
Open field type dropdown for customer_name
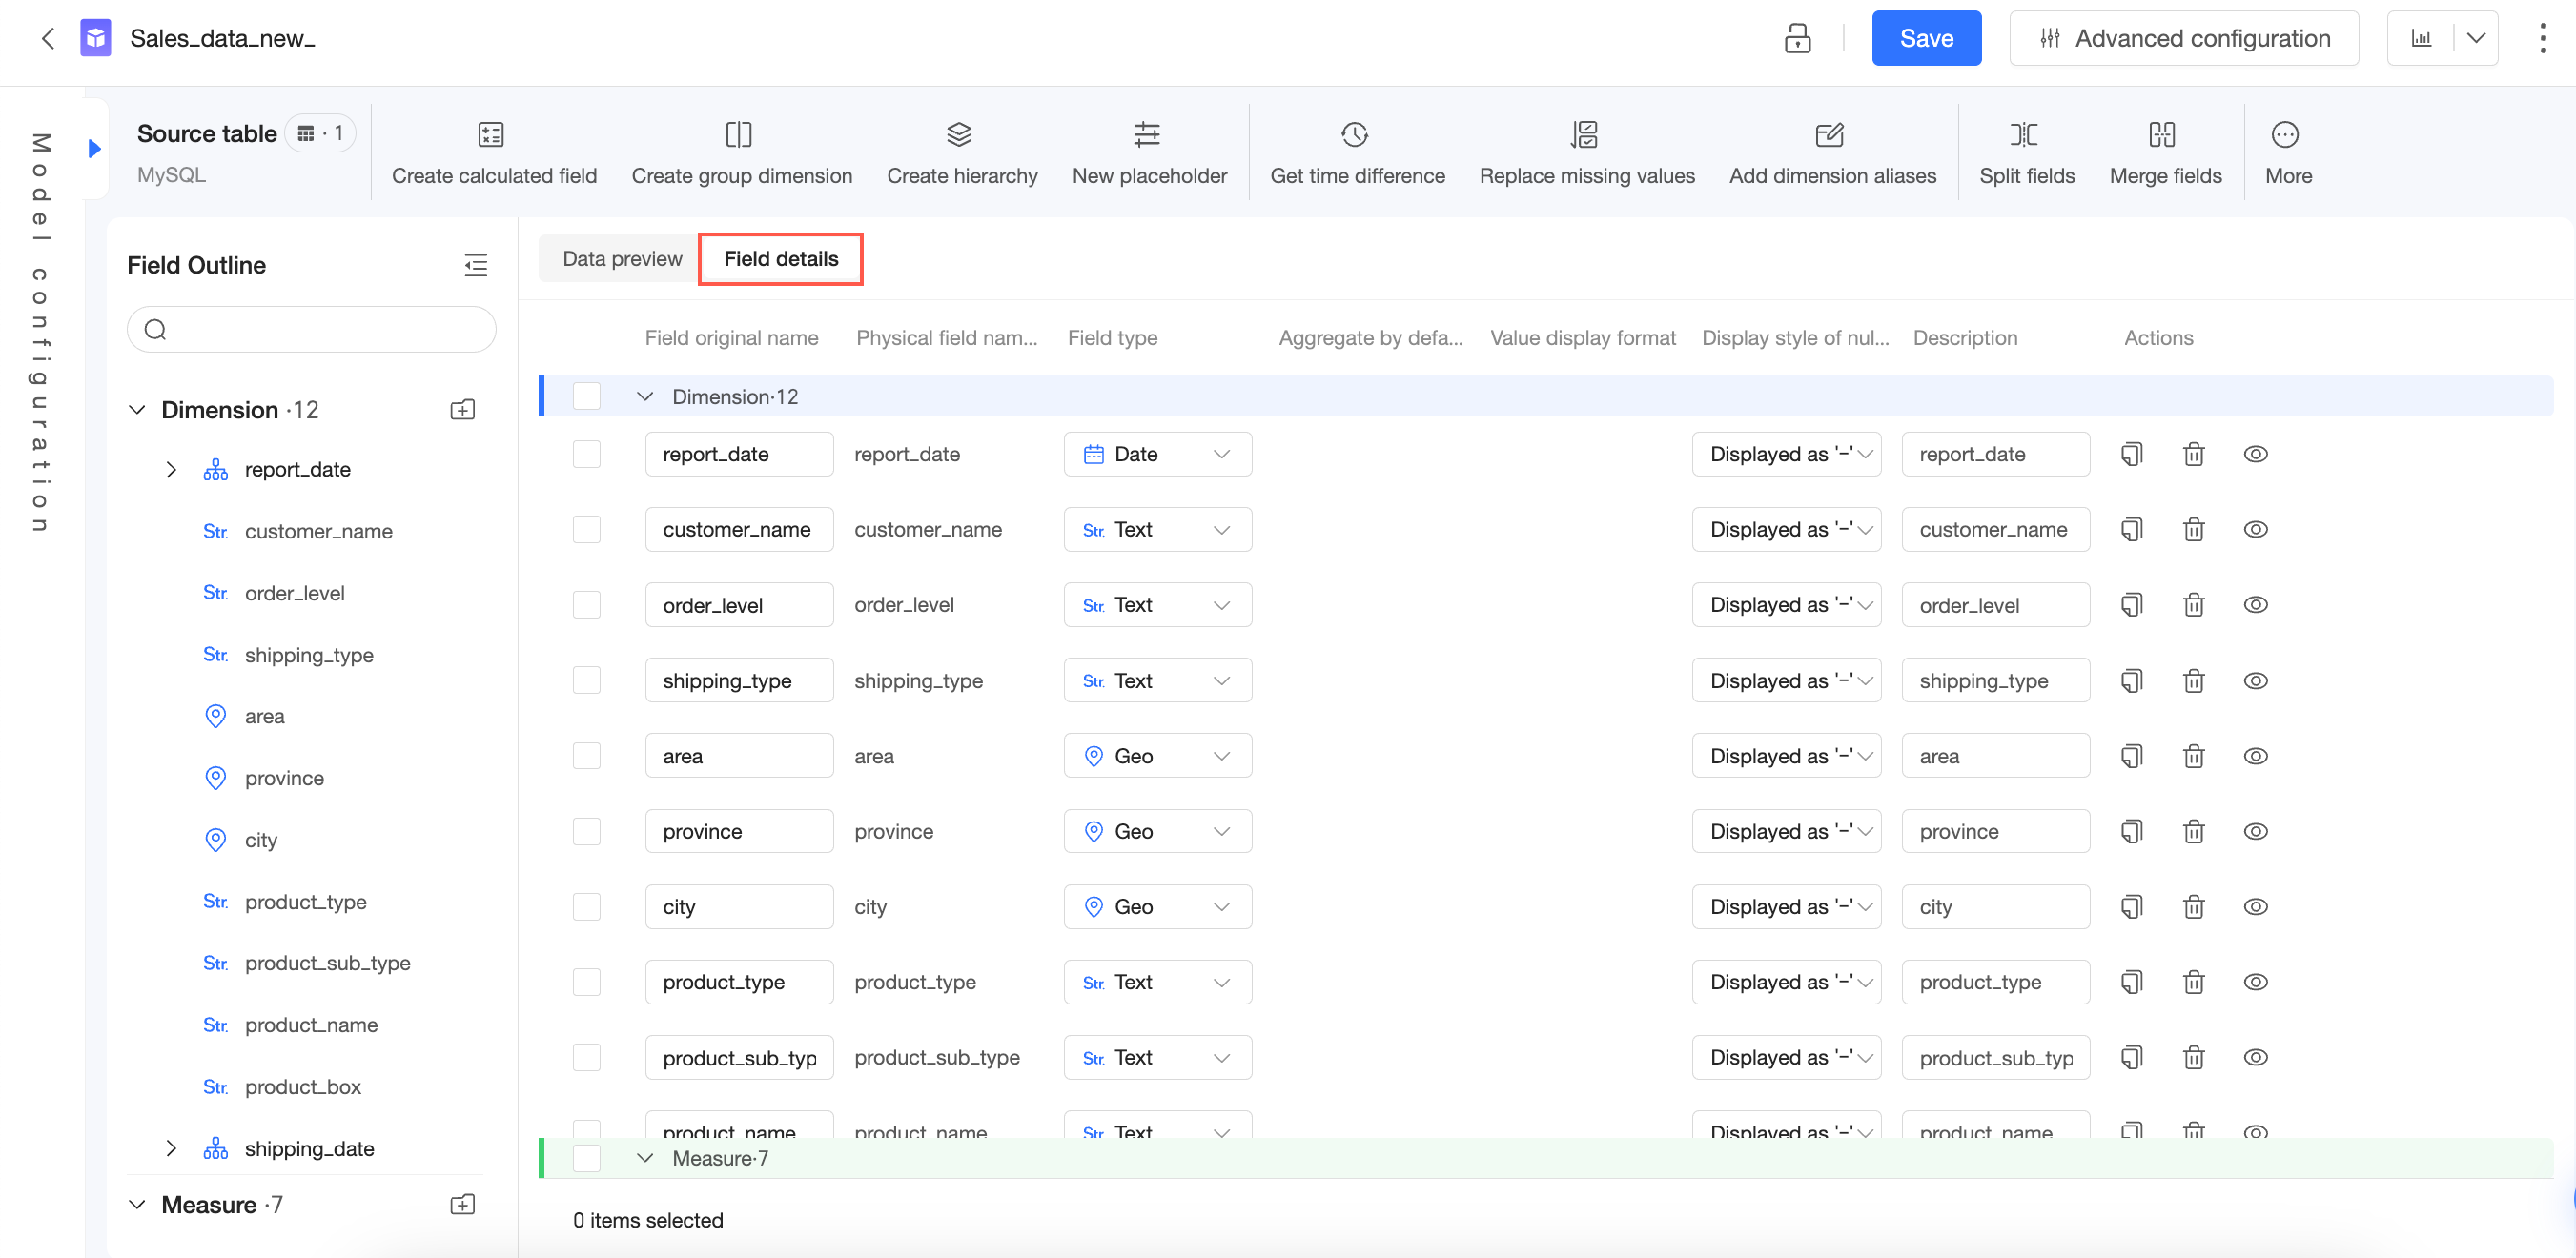(1157, 529)
